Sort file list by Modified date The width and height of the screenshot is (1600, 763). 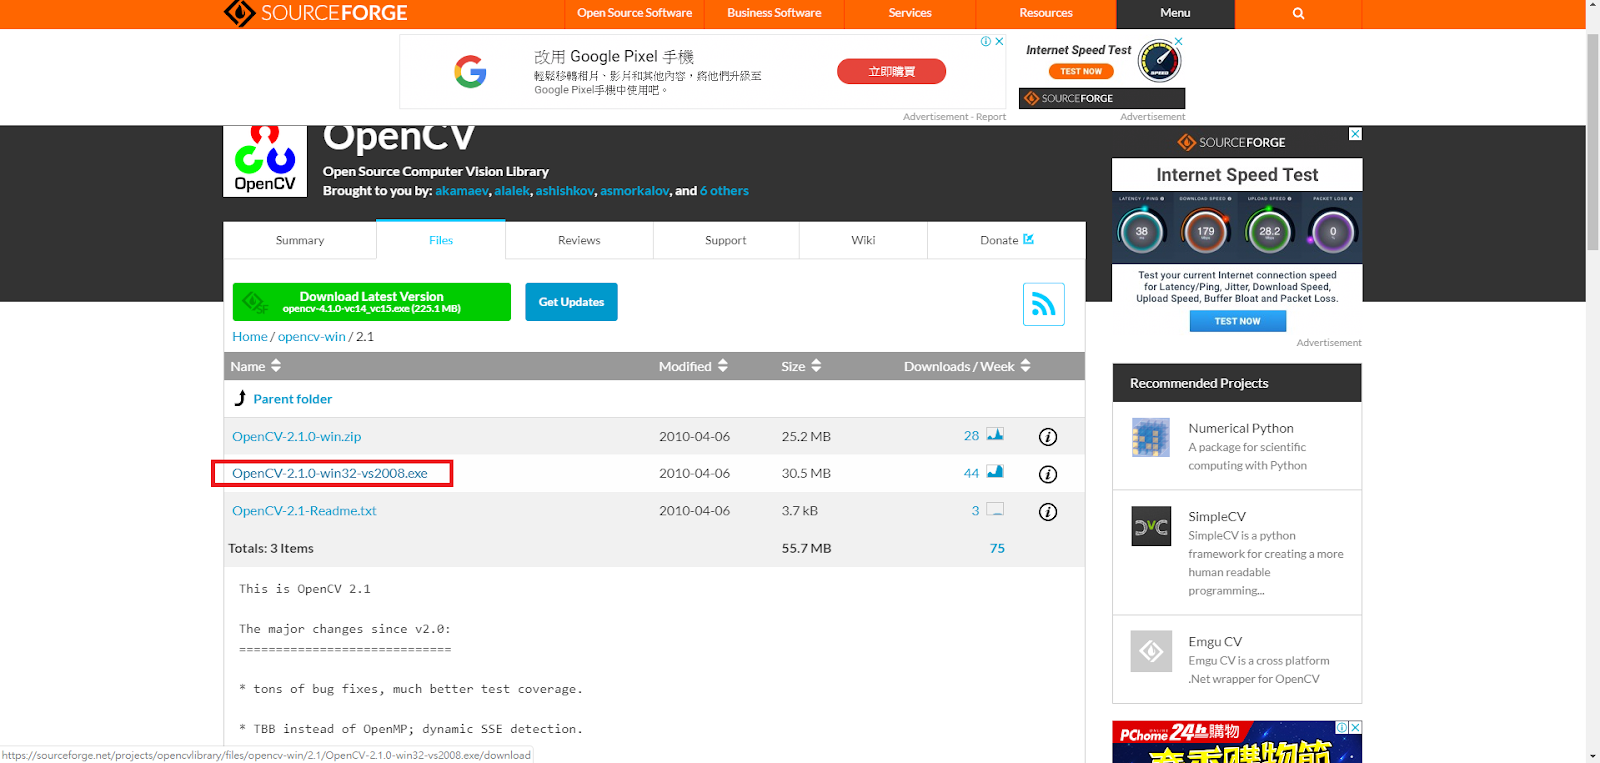click(x=693, y=366)
